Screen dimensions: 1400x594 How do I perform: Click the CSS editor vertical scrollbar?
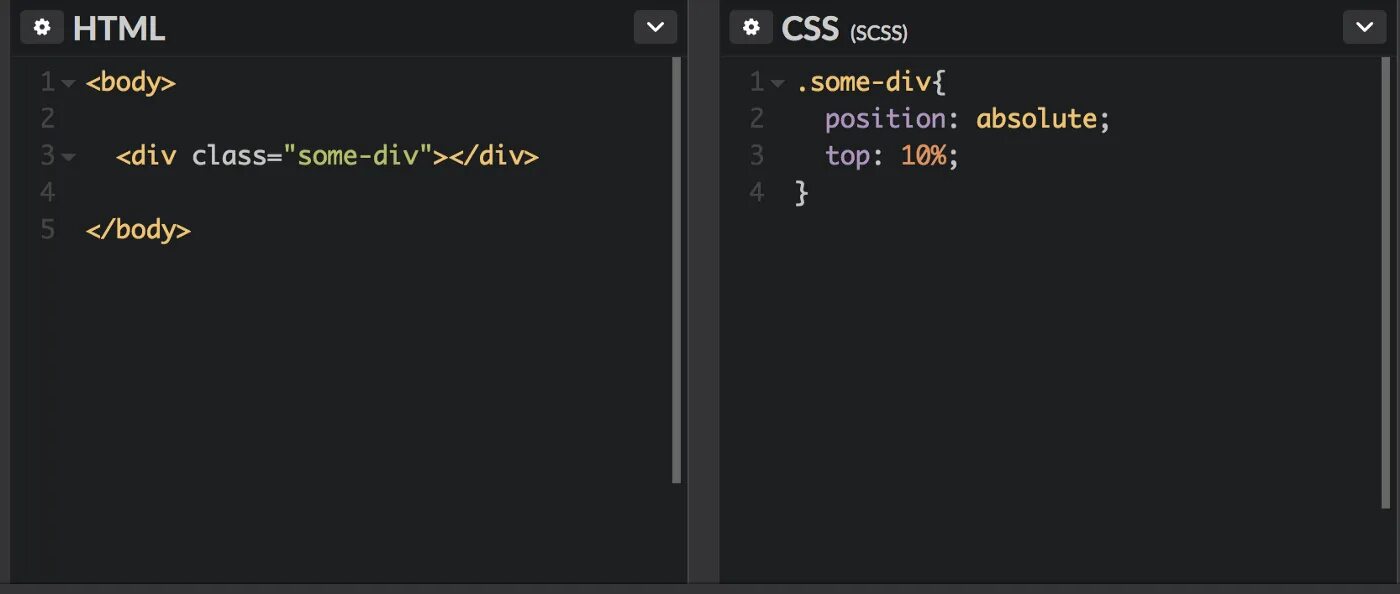(1386, 282)
